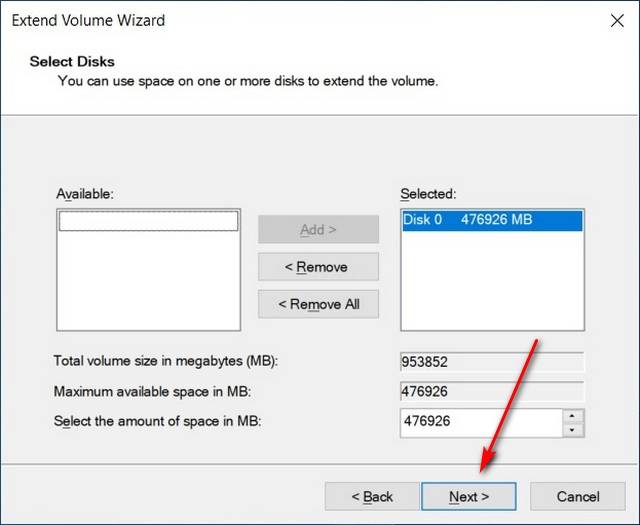Viewport: 640px width, 525px height.
Task: Proceed by clicking Next >
Action: coord(468,496)
